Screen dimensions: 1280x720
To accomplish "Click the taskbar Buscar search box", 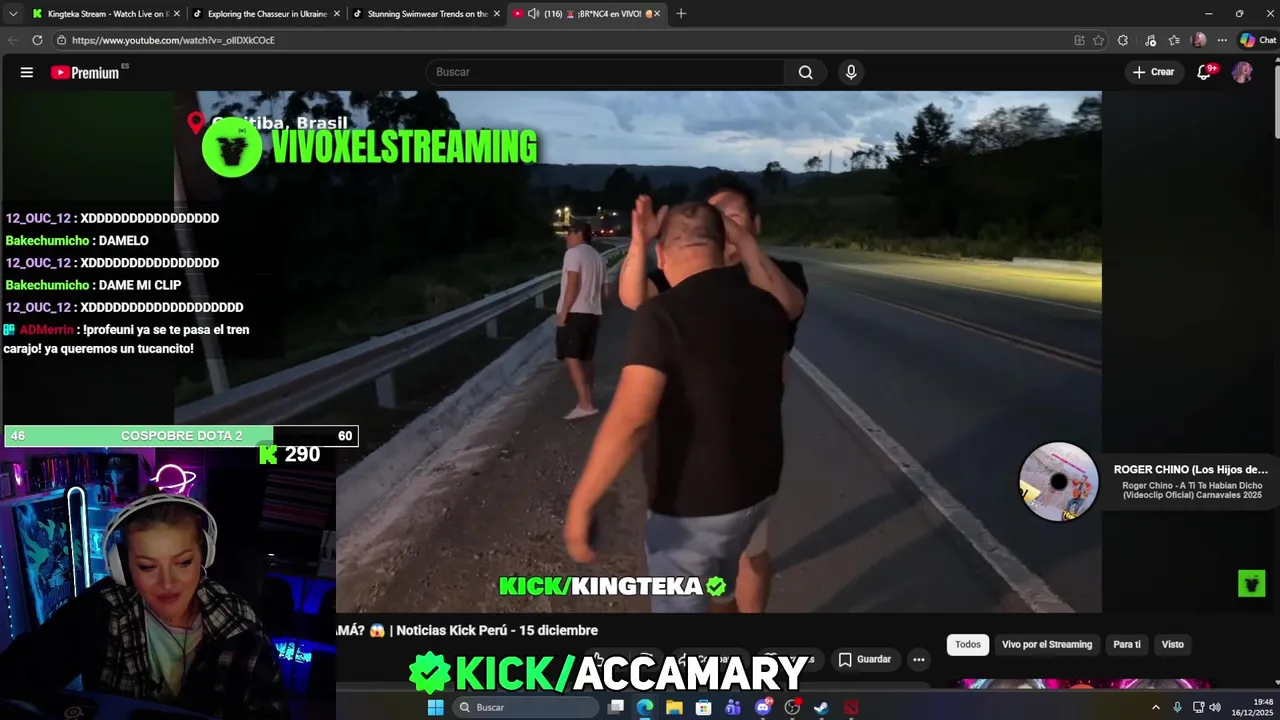I will pos(526,707).
